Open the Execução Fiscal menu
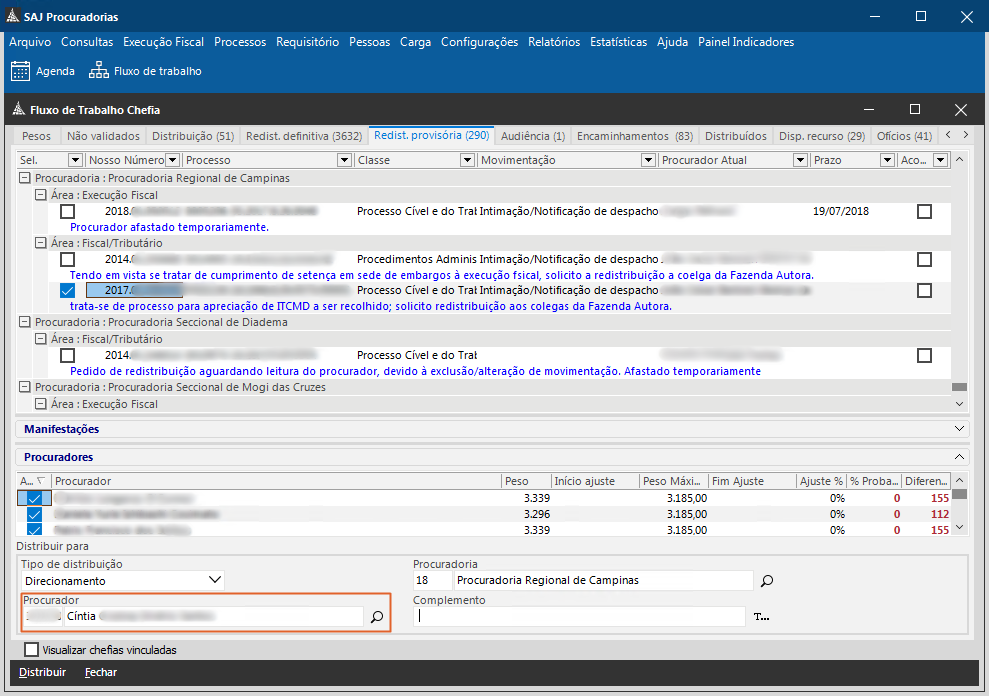Viewport: 989px width, 696px height. tap(163, 42)
